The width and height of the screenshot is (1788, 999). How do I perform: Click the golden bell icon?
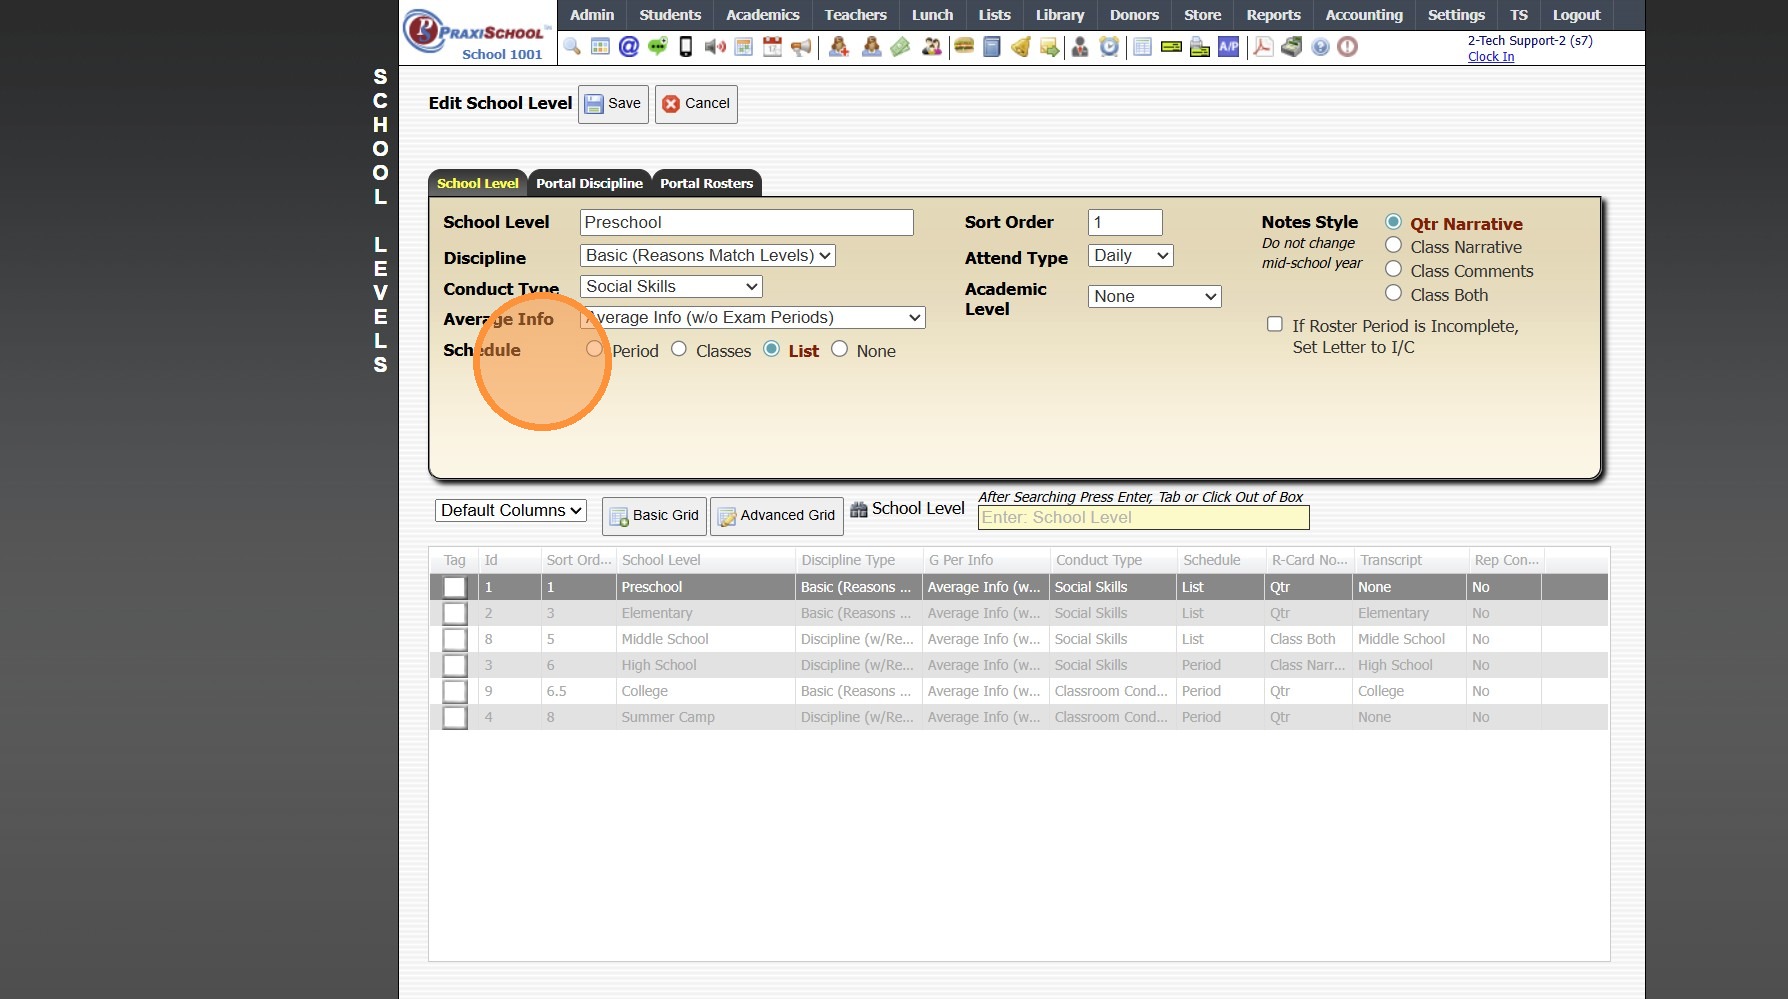click(x=1020, y=47)
